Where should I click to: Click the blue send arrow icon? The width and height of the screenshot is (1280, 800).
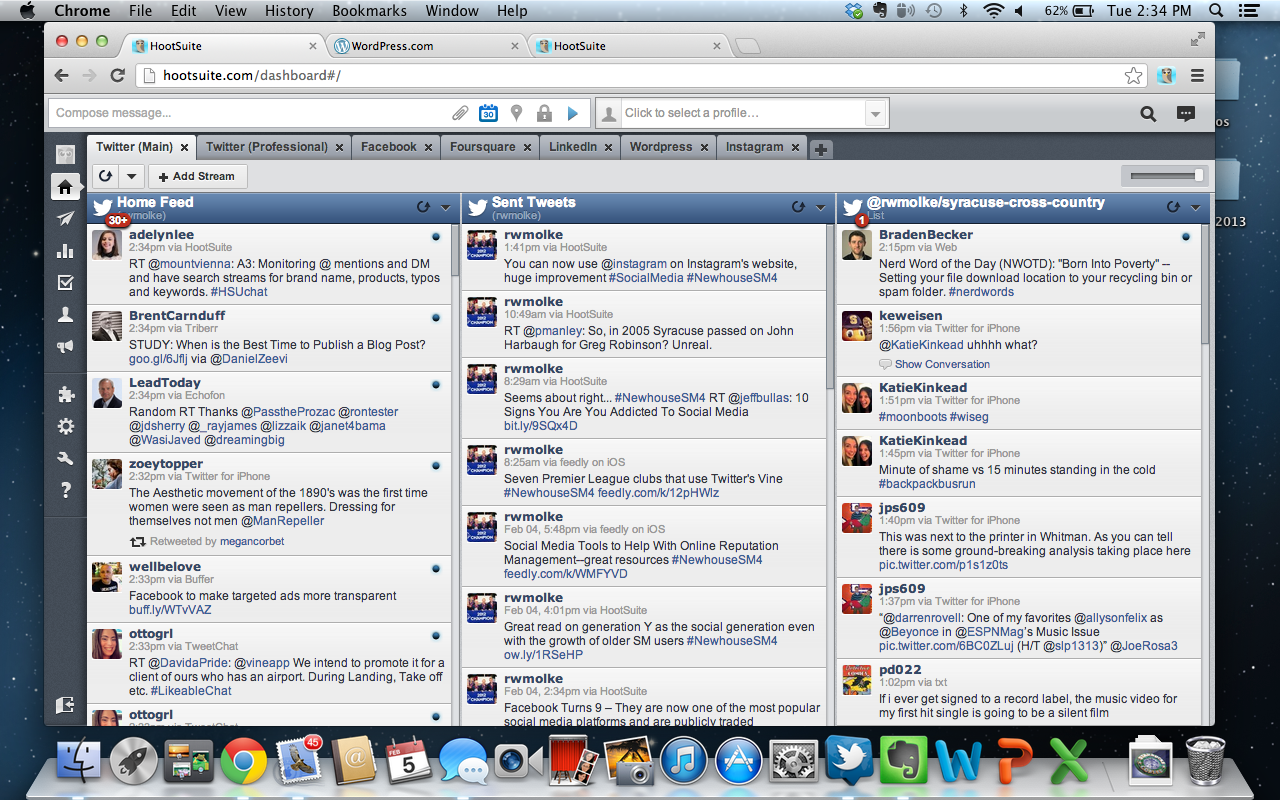click(573, 113)
